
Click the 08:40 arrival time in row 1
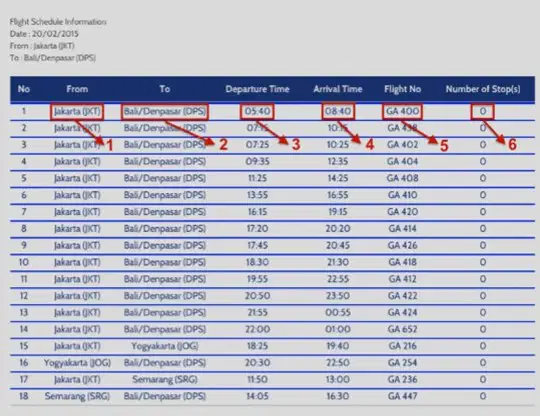point(338,111)
